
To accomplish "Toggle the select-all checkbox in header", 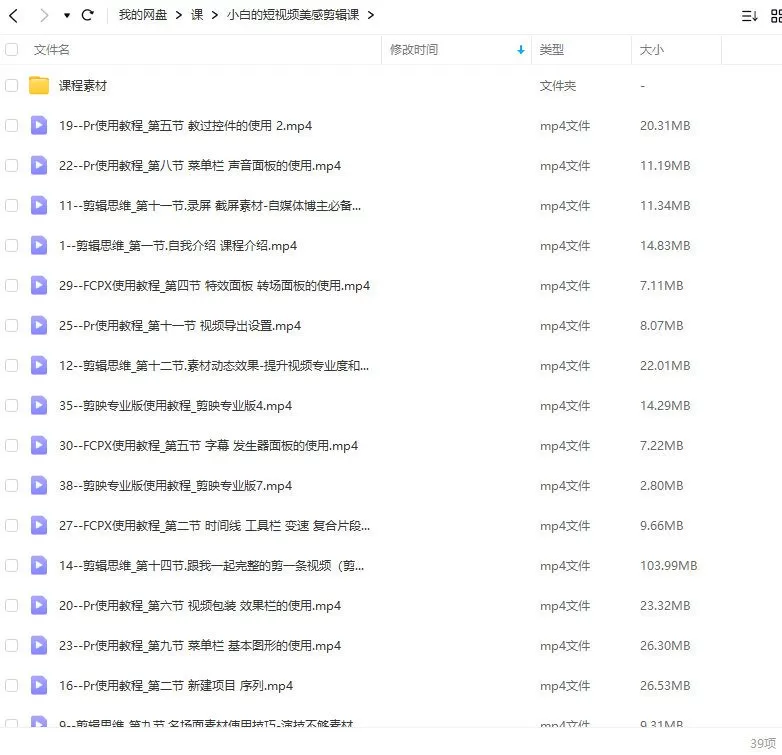I will pyautogui.click(x=12, y=50).
